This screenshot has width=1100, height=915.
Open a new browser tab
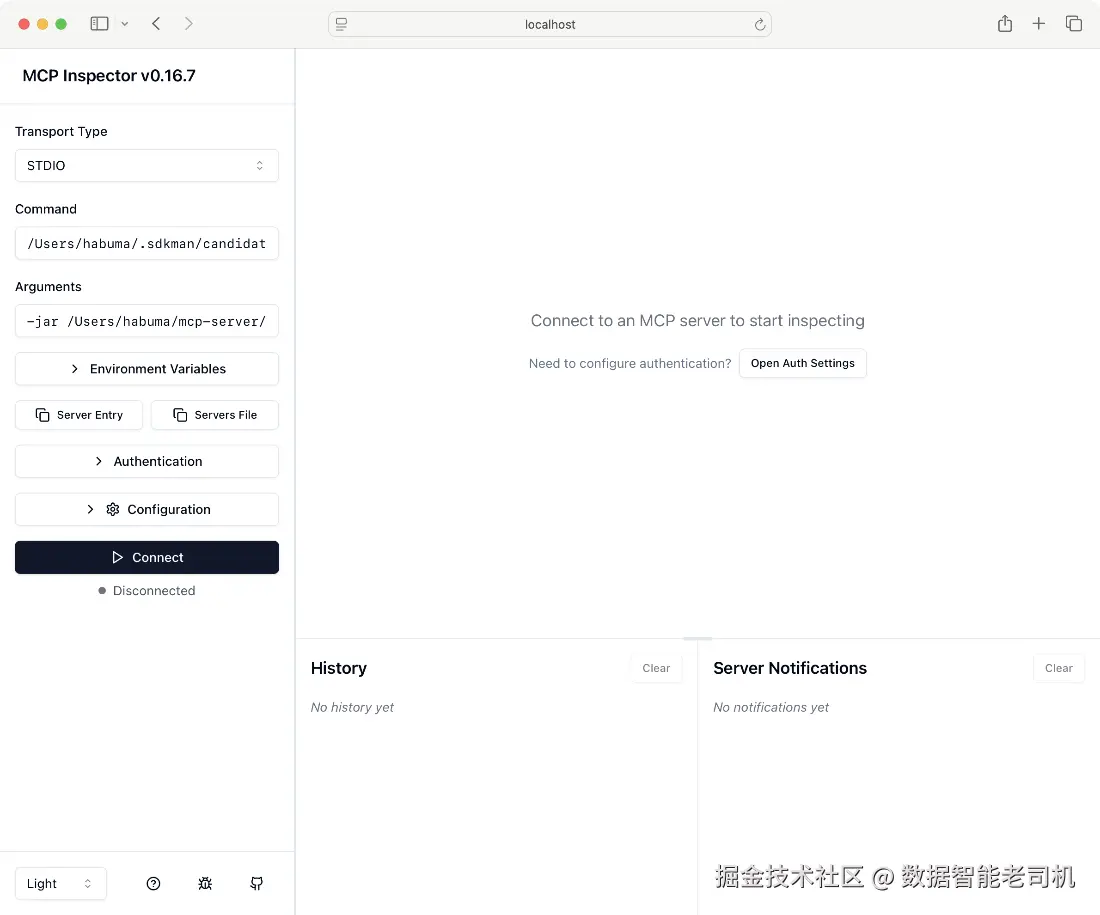1038,24
